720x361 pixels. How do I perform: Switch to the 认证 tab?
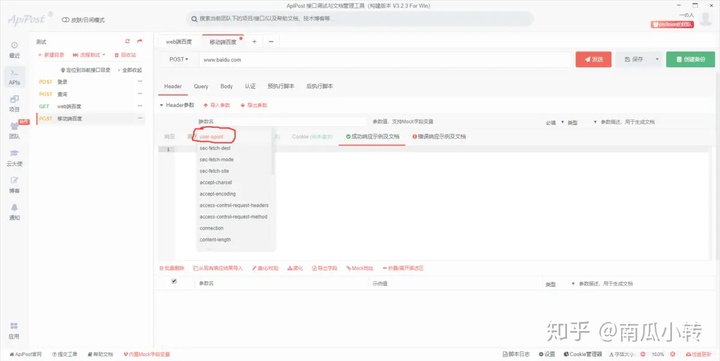coord(250,86)
